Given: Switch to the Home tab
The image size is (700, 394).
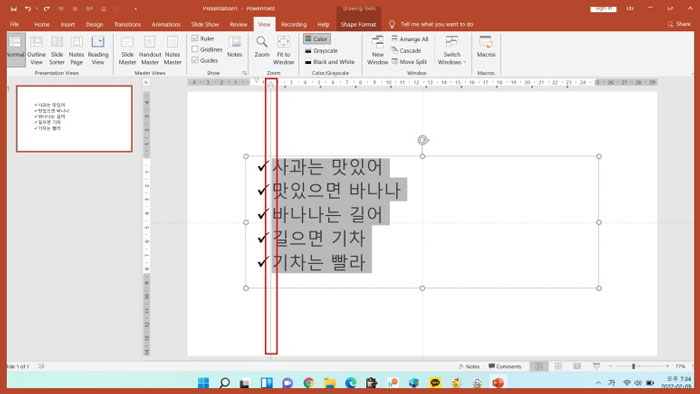Looking at the screenshot, I should tap(42, 24).
